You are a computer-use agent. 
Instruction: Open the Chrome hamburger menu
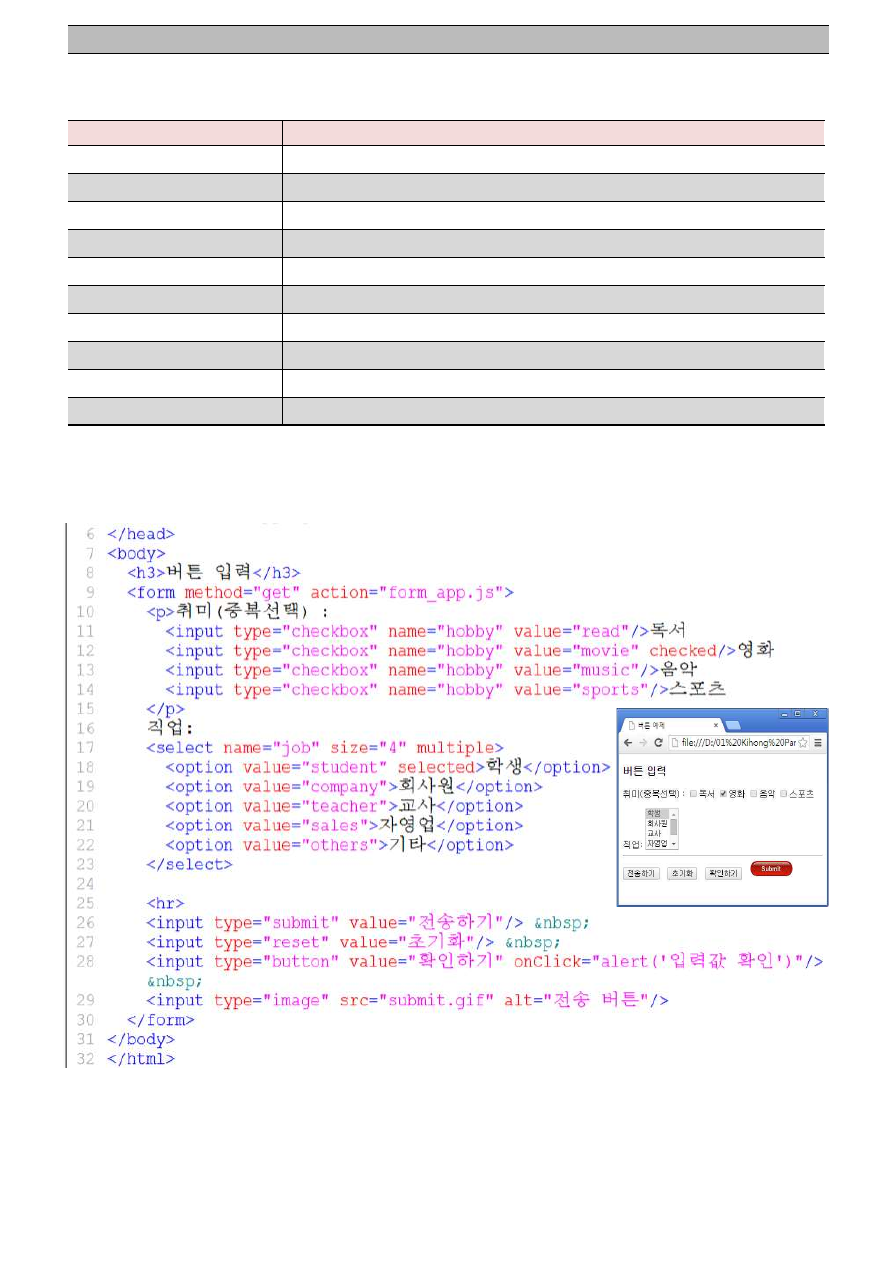(818, 743)
